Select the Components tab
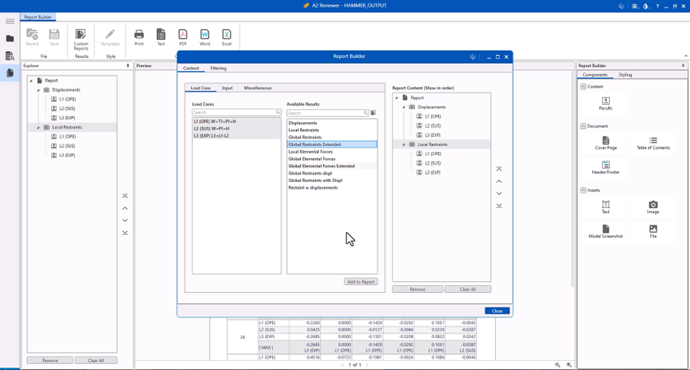The height and width of the screenshot is (370, 690). pos(595,75)
